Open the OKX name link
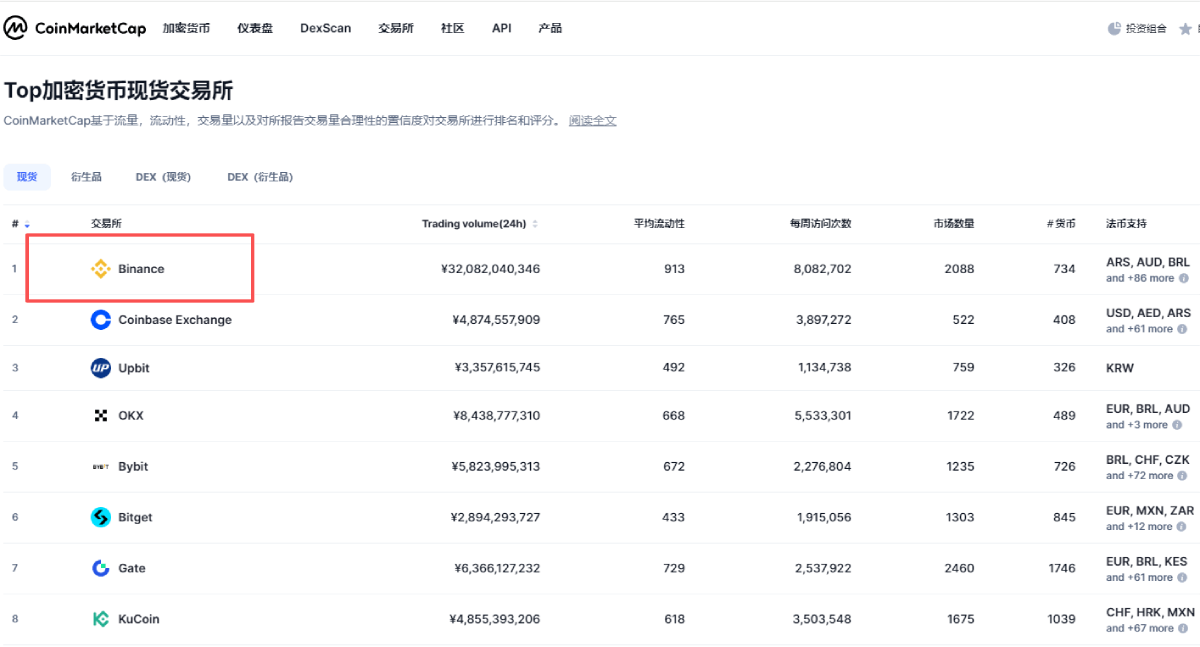The width and height of the screenshot is (1200, 647). coord(131,415)
